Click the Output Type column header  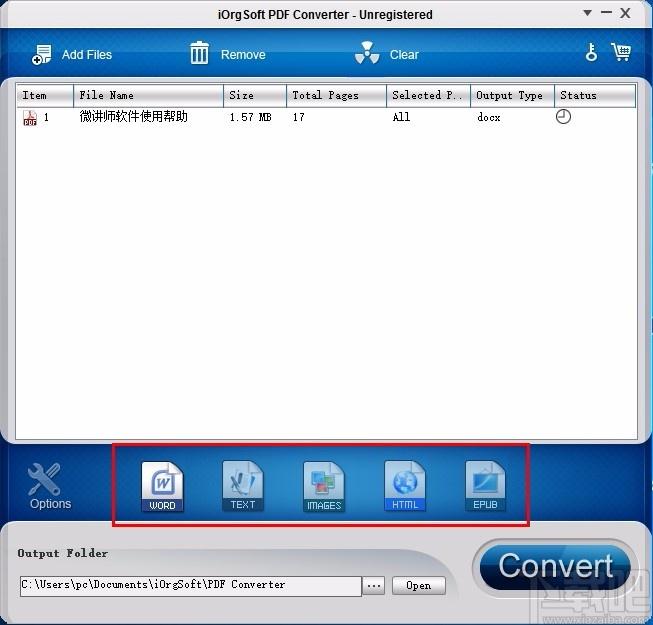click(513, 95)
